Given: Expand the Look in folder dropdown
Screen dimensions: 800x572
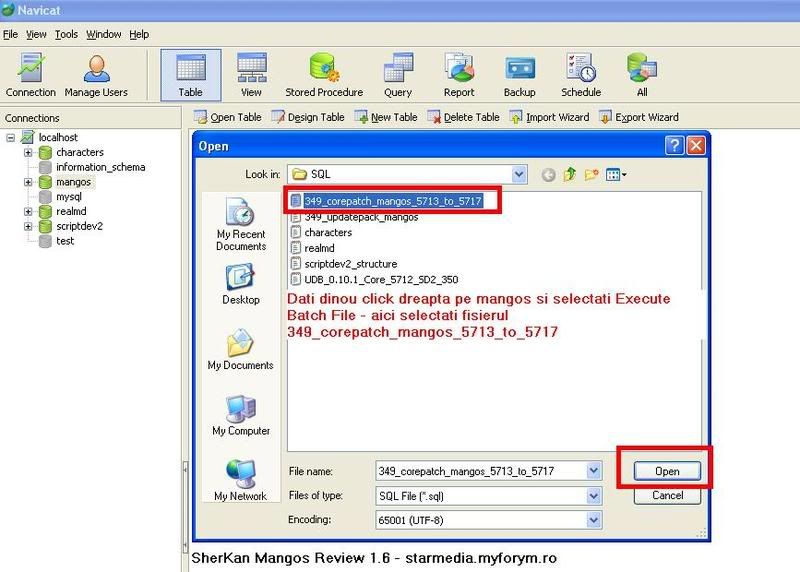Looking at the screenshot, I should click(519, 175).
